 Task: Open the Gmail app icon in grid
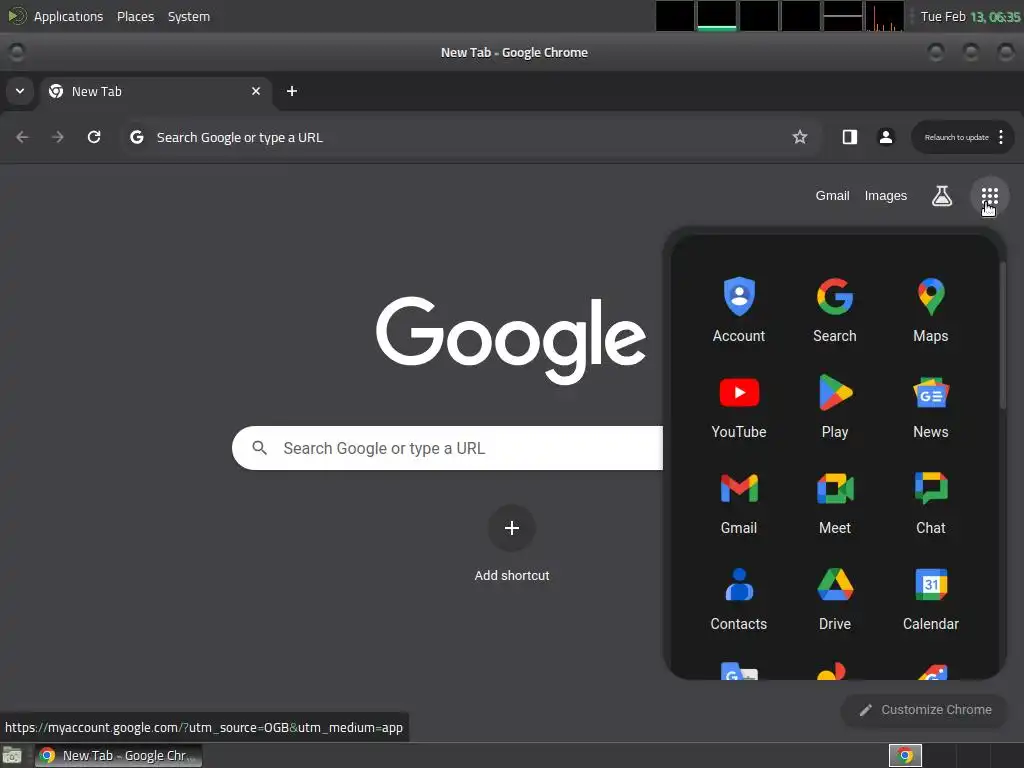[739, 502]
